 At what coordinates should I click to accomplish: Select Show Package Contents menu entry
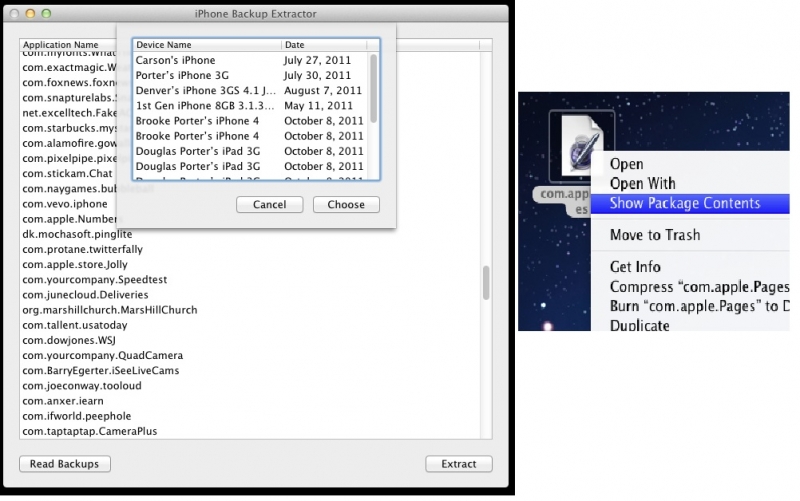coord(684,203)
